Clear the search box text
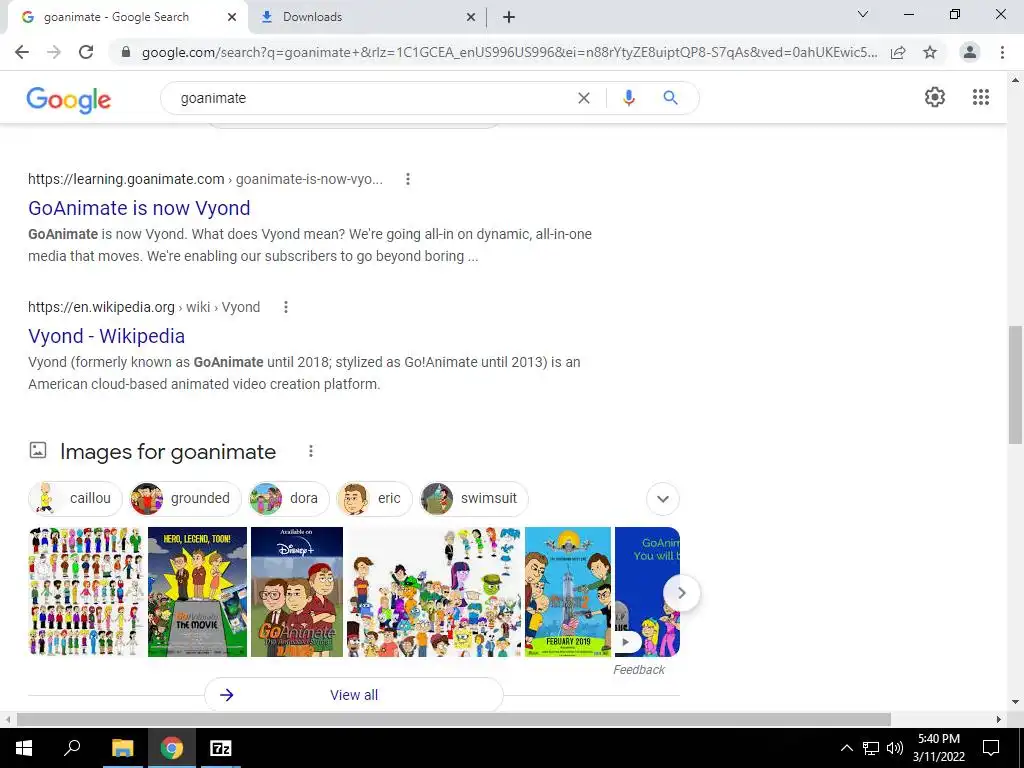Viewport: 1024px width, 768px height. click(x=584, y=98)
